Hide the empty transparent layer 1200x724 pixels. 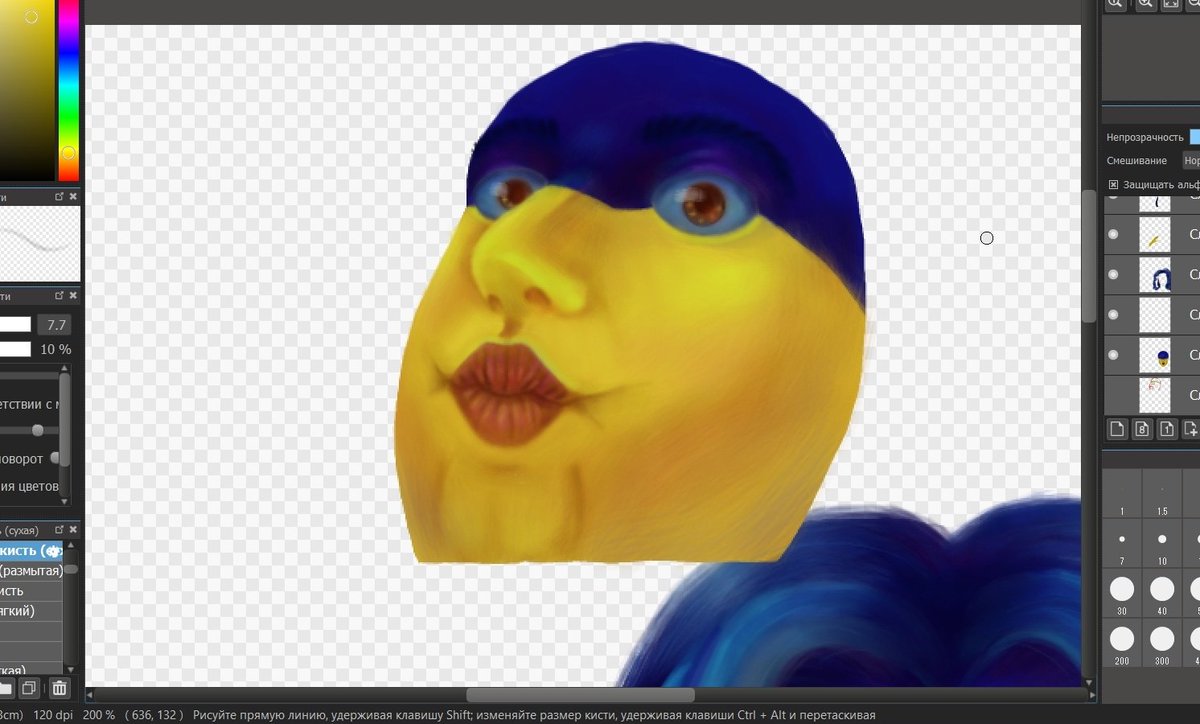point(1114,314)
